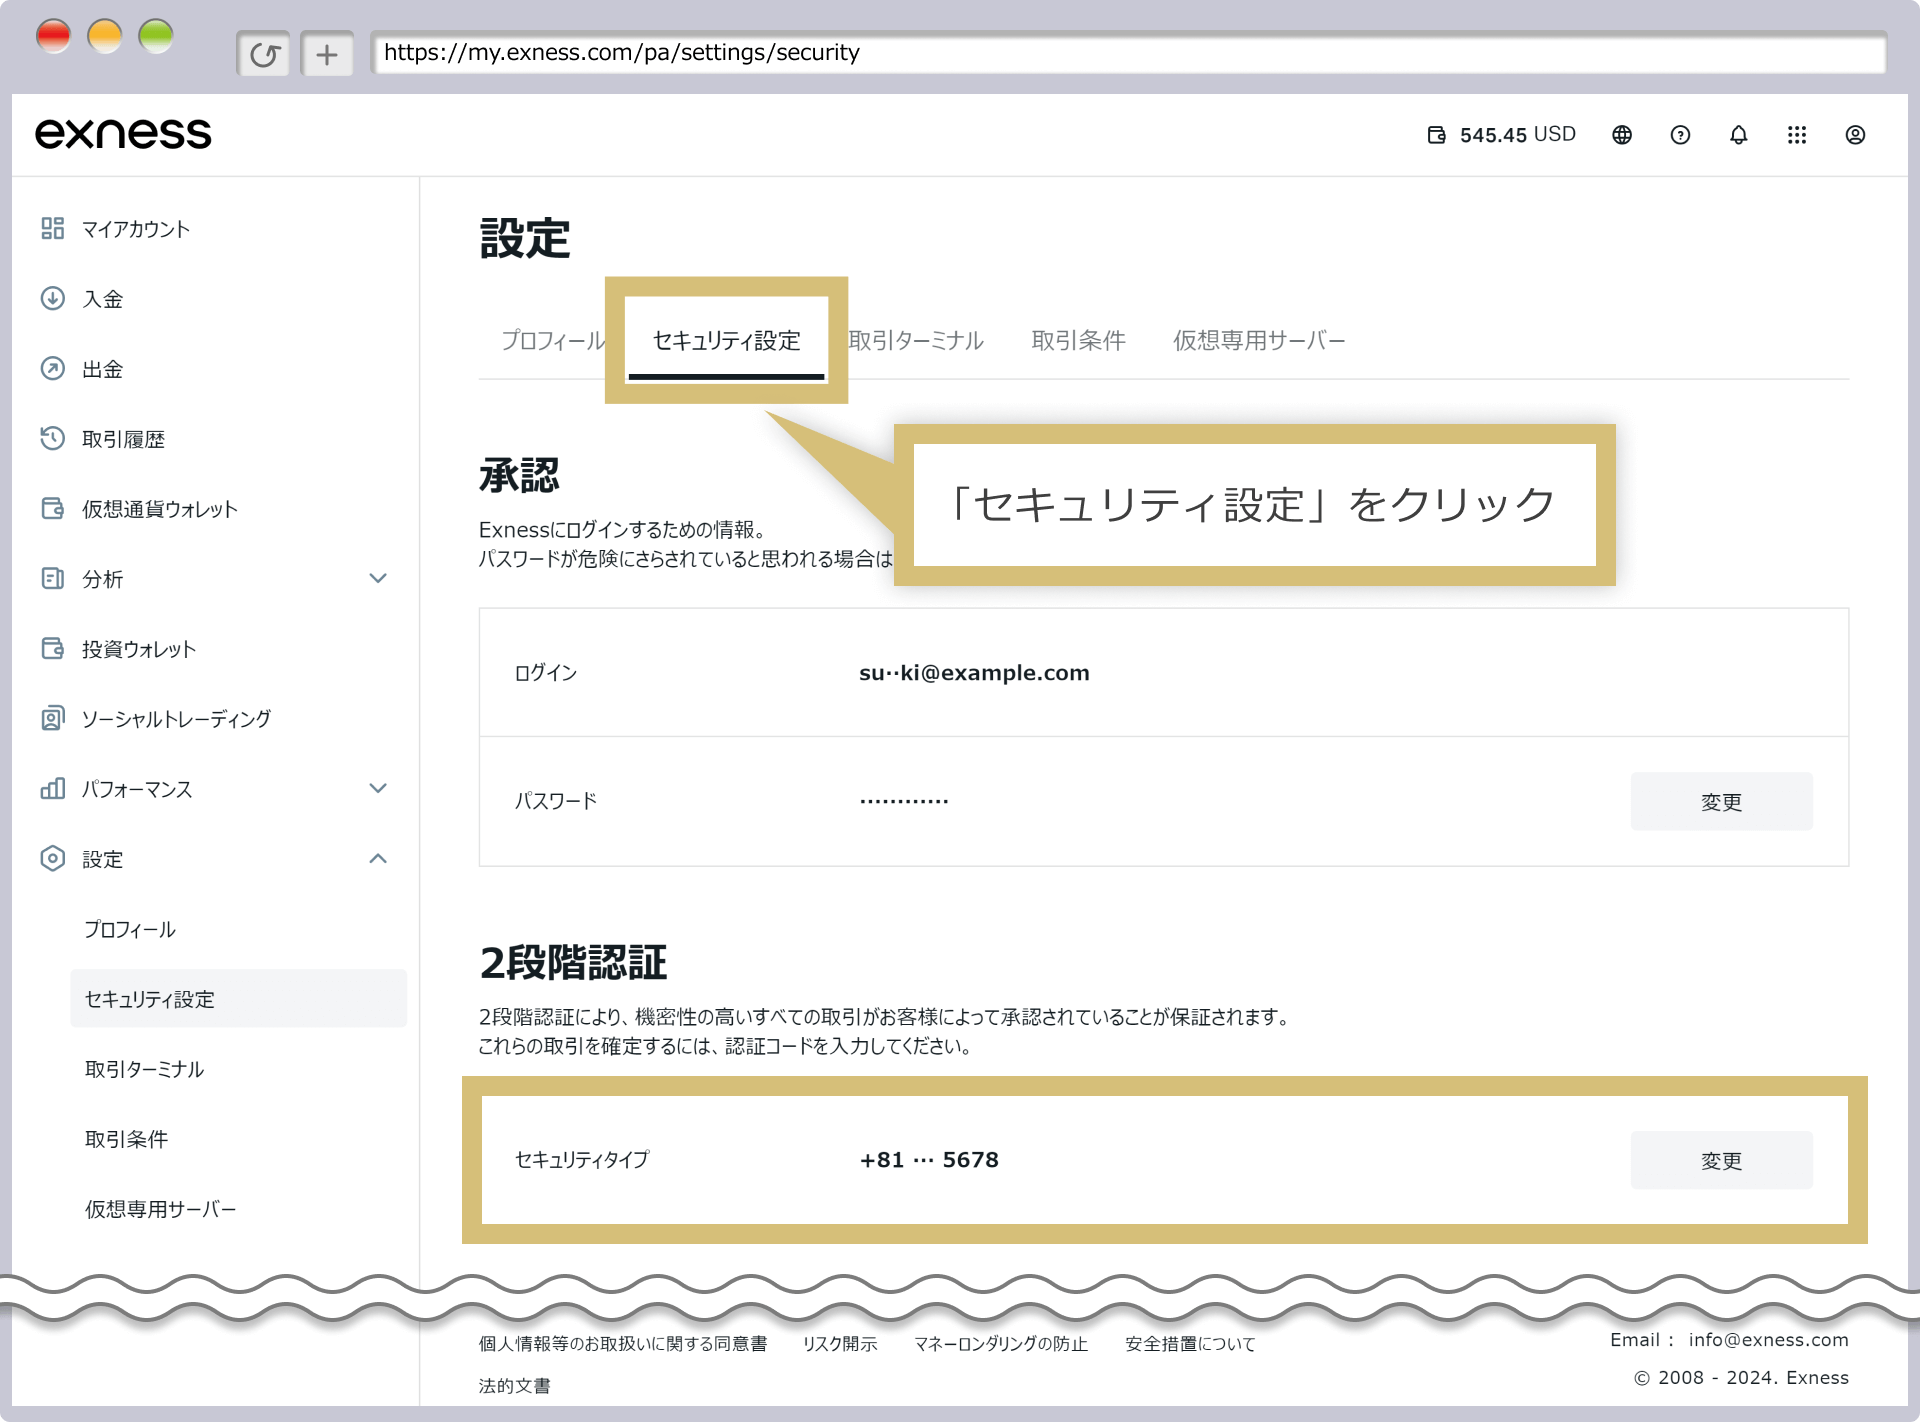1920x1422 pixels.
Task: Switch to the プロフィール tab
Action: [x=553, y=341]
